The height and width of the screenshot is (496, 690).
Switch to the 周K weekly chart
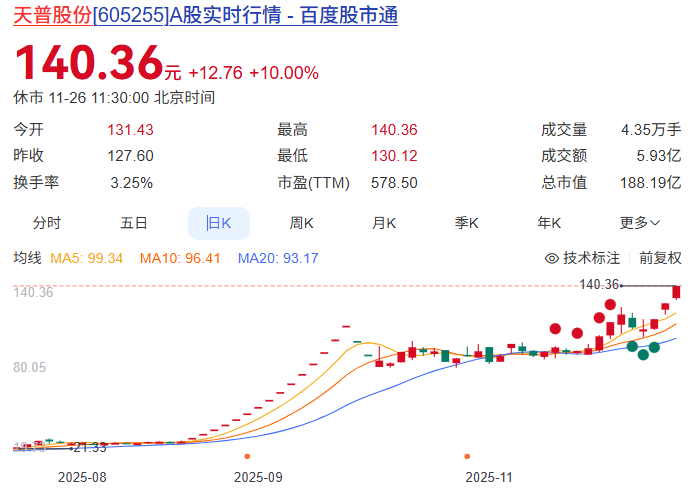302,223
